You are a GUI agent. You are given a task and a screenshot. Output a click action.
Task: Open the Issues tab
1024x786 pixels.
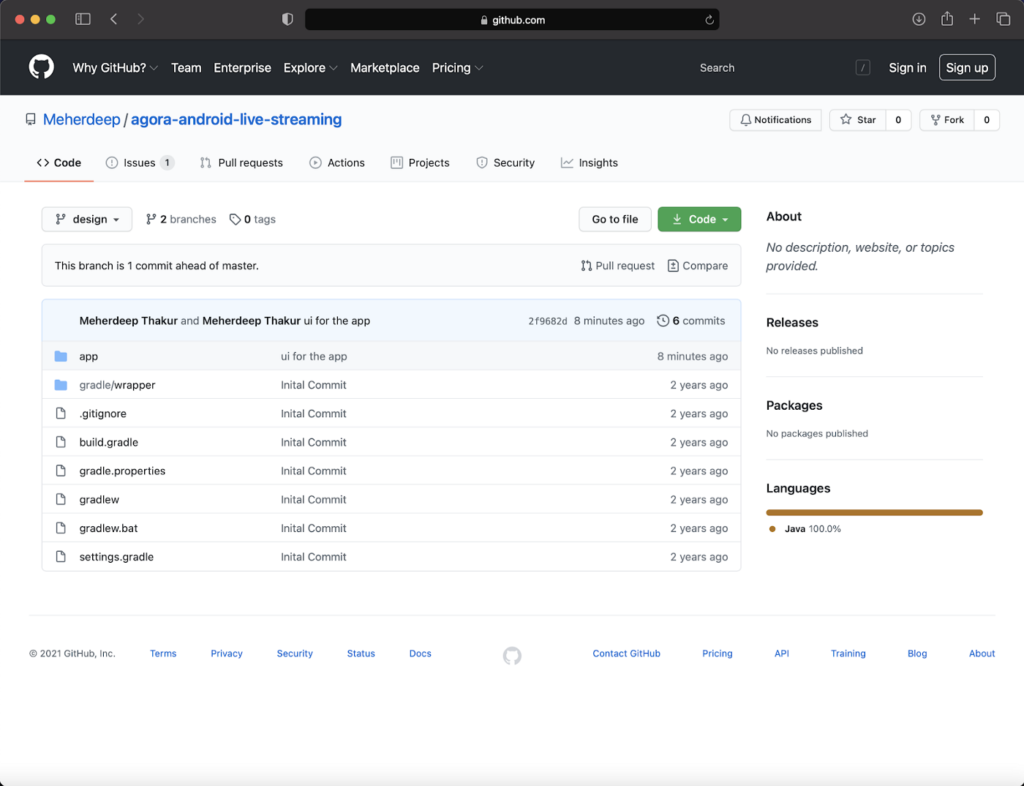[140, 163]
